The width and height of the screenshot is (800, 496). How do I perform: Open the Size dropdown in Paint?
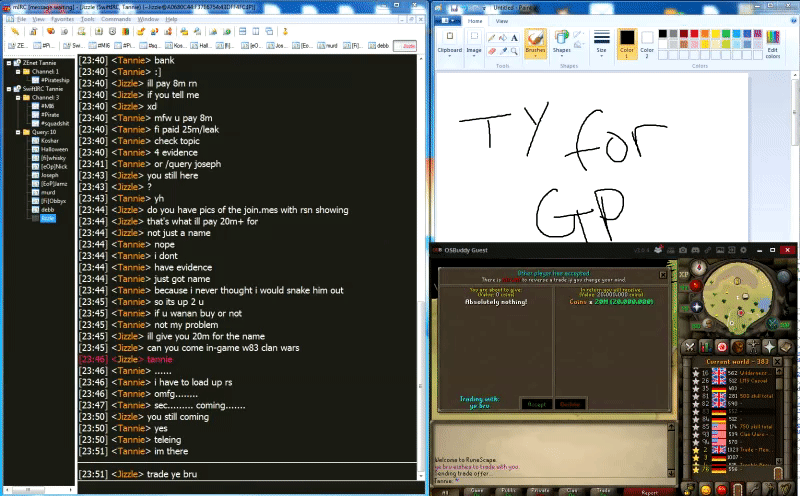point(602,44)
